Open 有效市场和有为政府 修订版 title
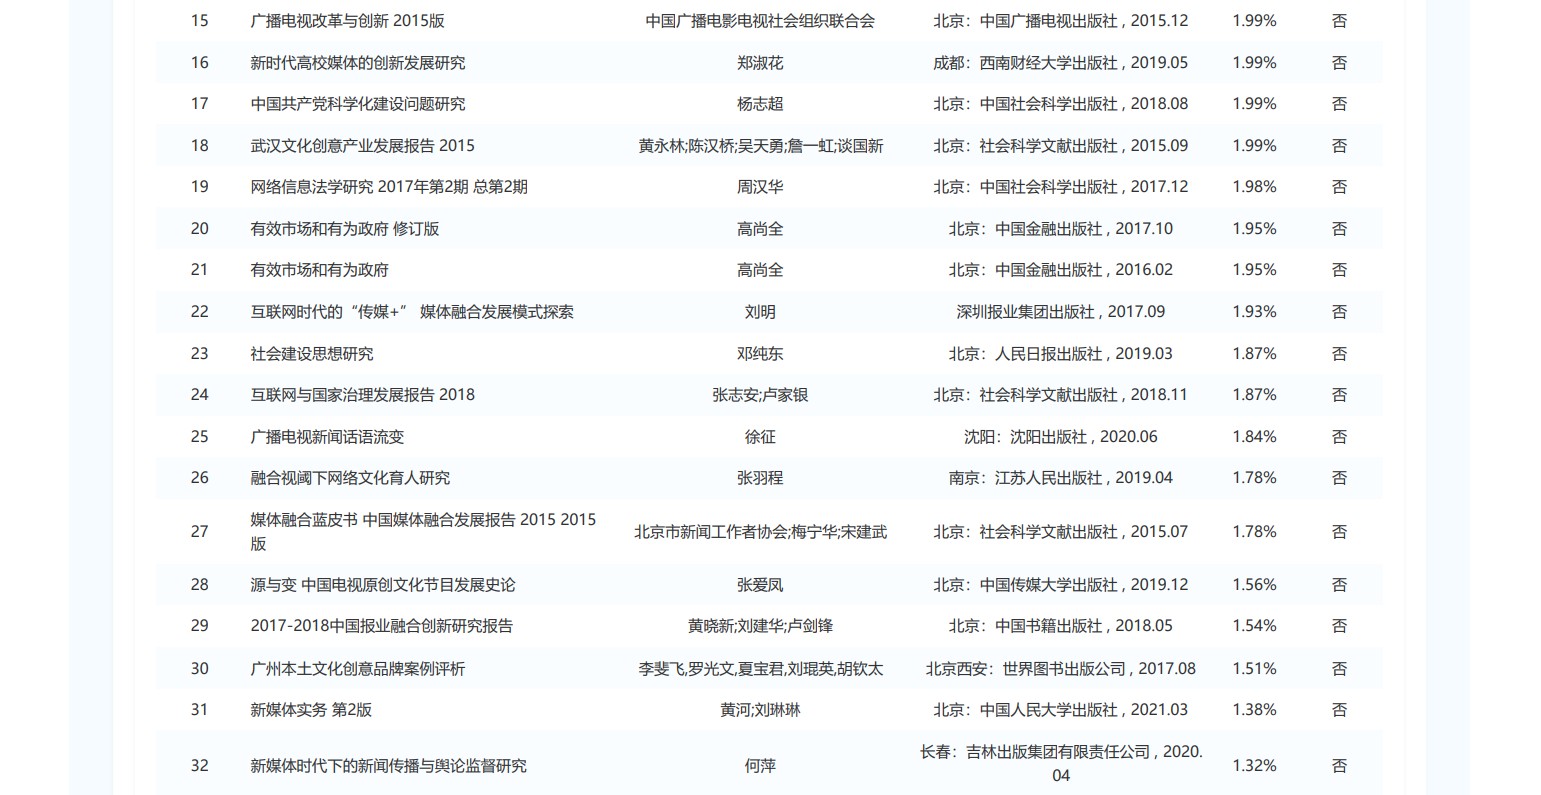1541x795 pixels. pos(344,229)
